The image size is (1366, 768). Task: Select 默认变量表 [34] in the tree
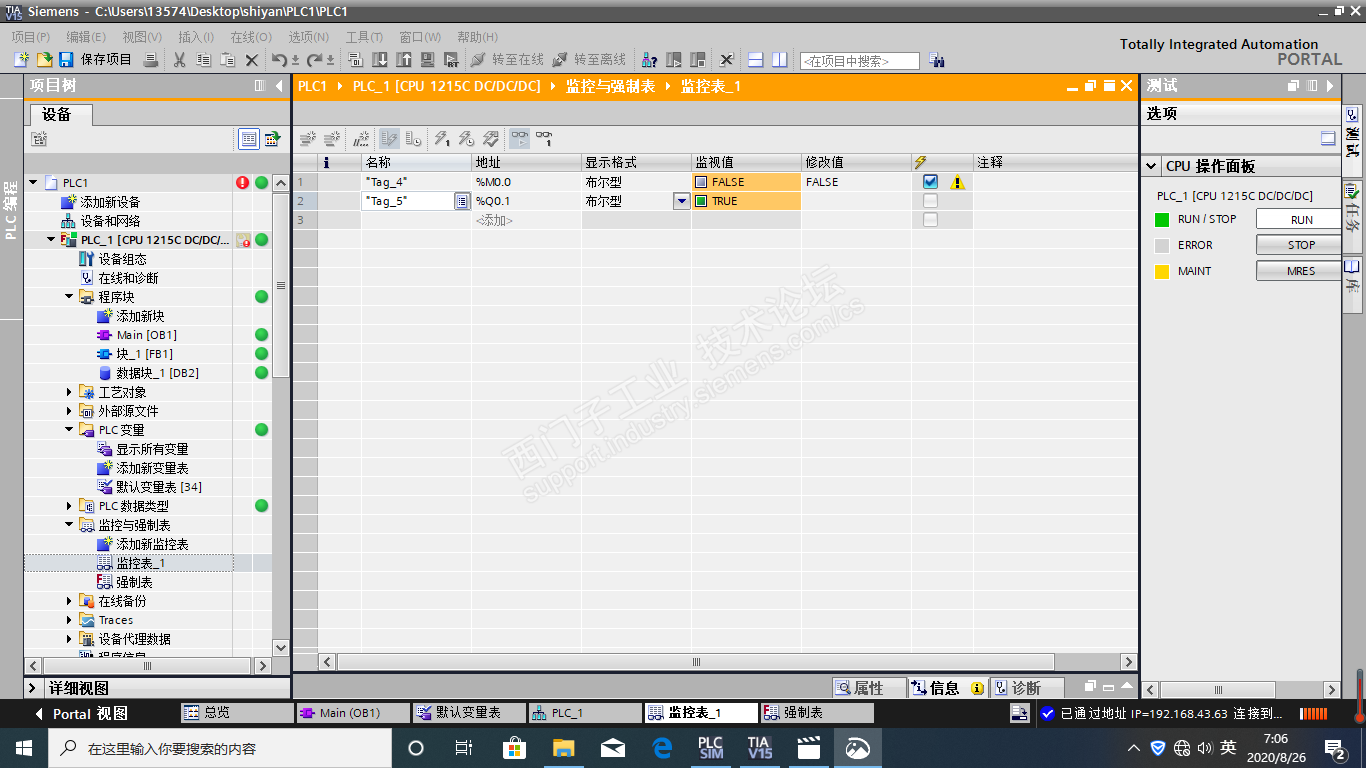pos(160,487)
